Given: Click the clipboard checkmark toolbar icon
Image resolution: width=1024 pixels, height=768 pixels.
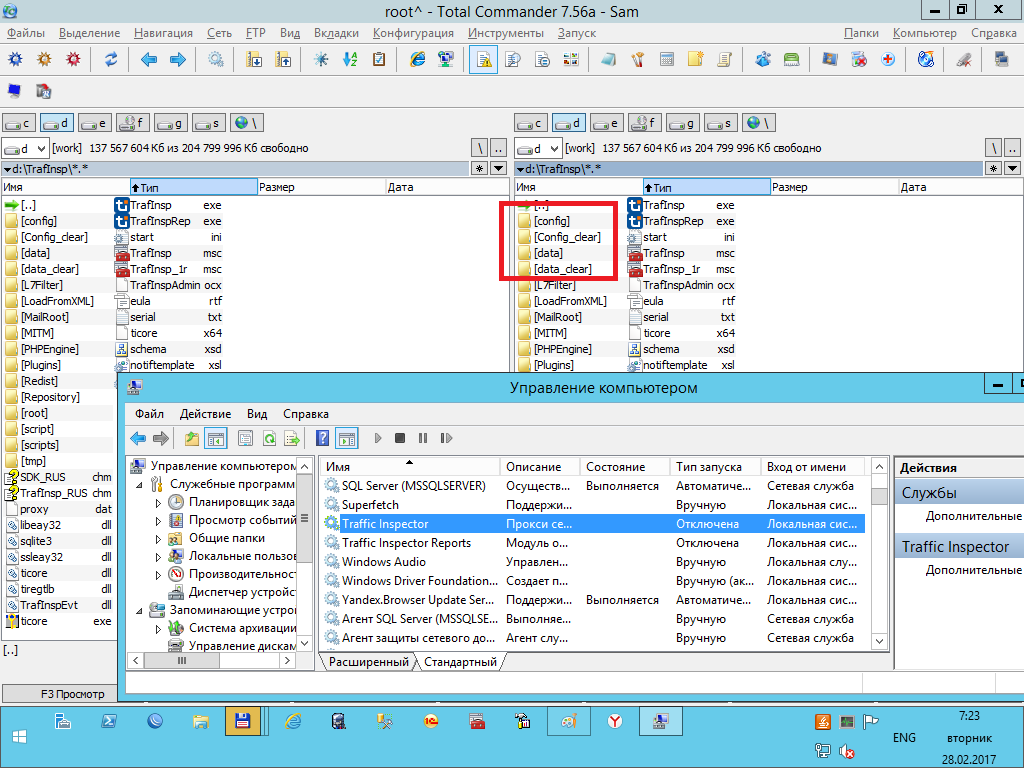Looking at the screenshot, I should pos(379,59).
